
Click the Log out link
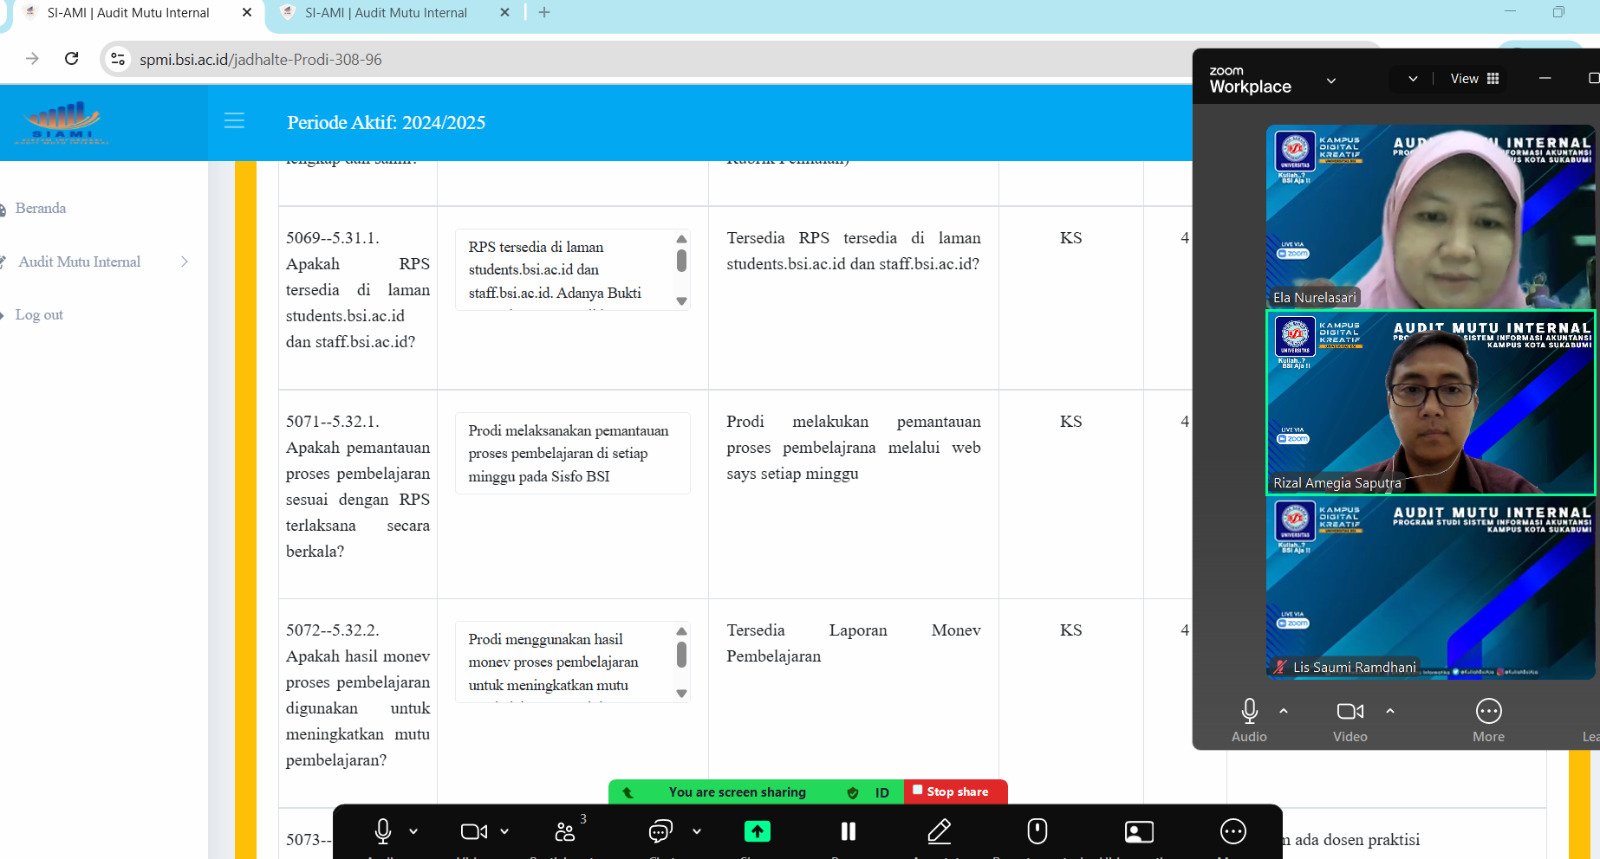coord(39,315)
